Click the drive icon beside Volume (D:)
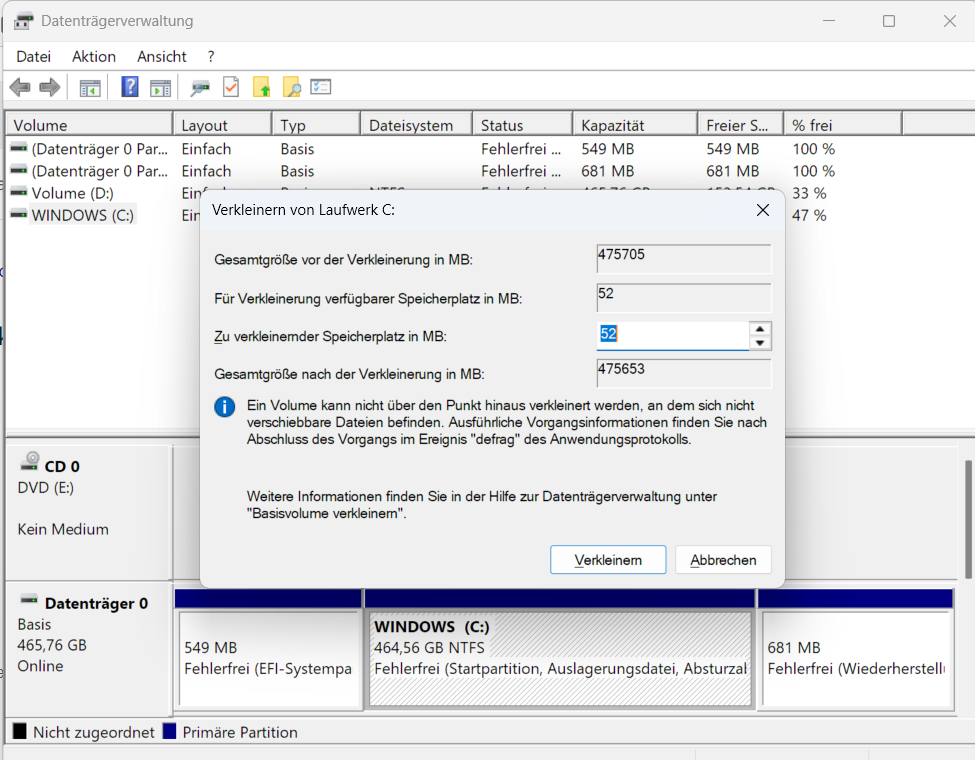The width and height of the screenshot is (975, 760). 19,192
